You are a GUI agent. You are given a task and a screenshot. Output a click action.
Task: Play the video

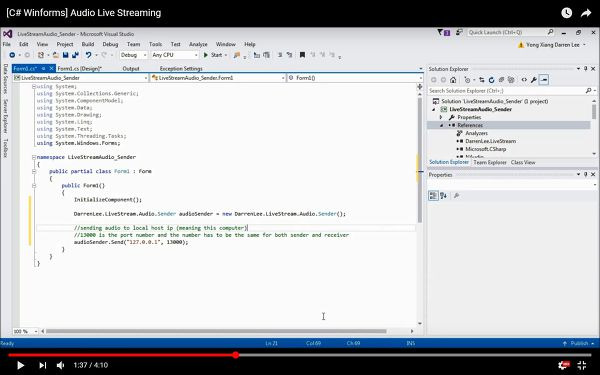coord(21,365)
